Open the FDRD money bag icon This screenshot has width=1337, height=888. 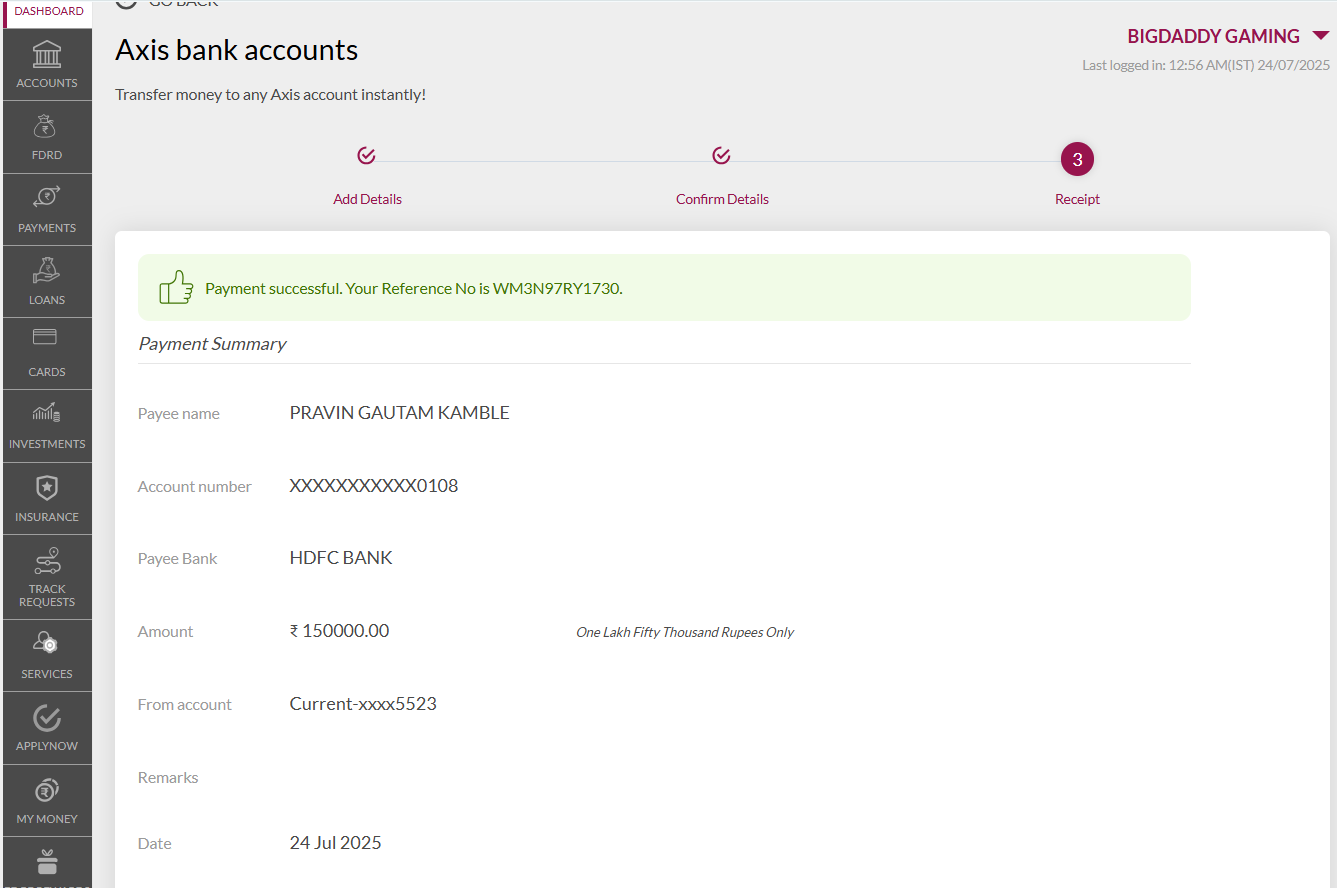(x=47, y=127)
